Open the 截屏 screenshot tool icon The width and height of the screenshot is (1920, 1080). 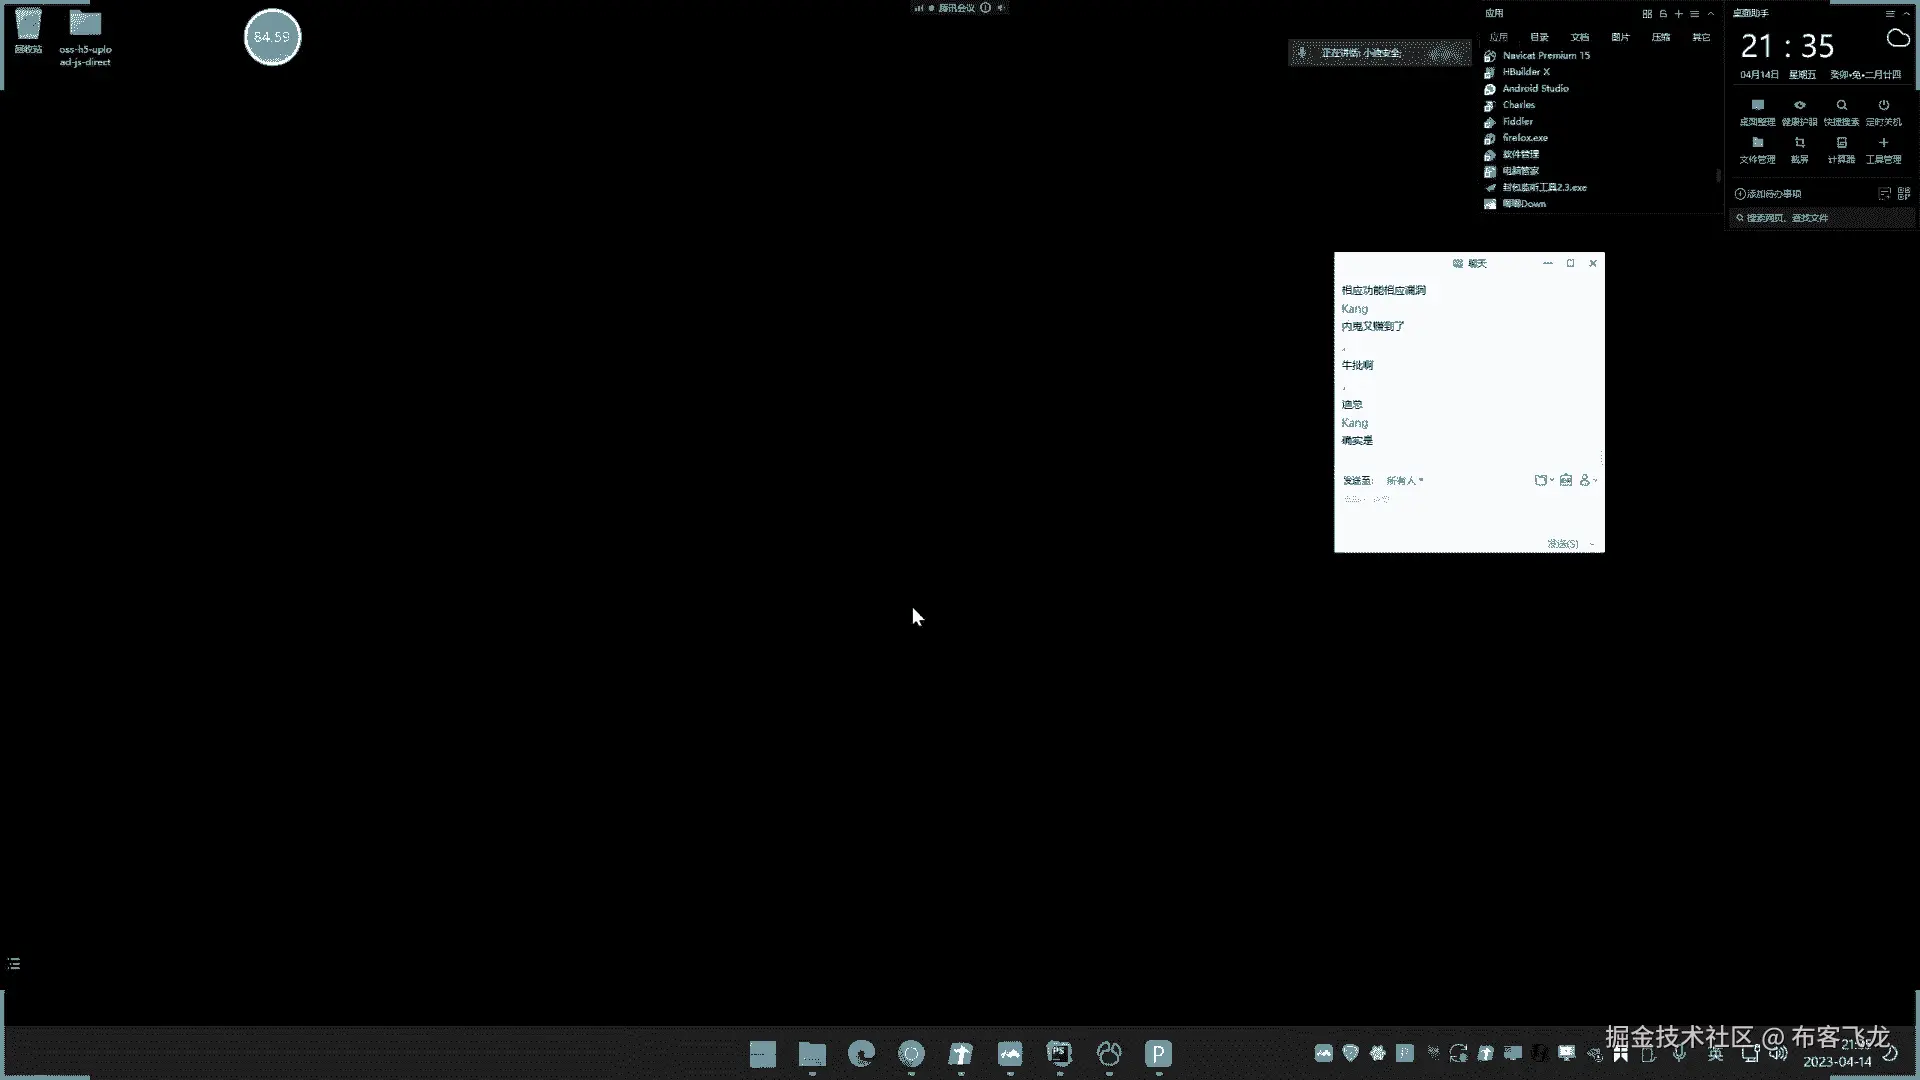coord(1799,143)
